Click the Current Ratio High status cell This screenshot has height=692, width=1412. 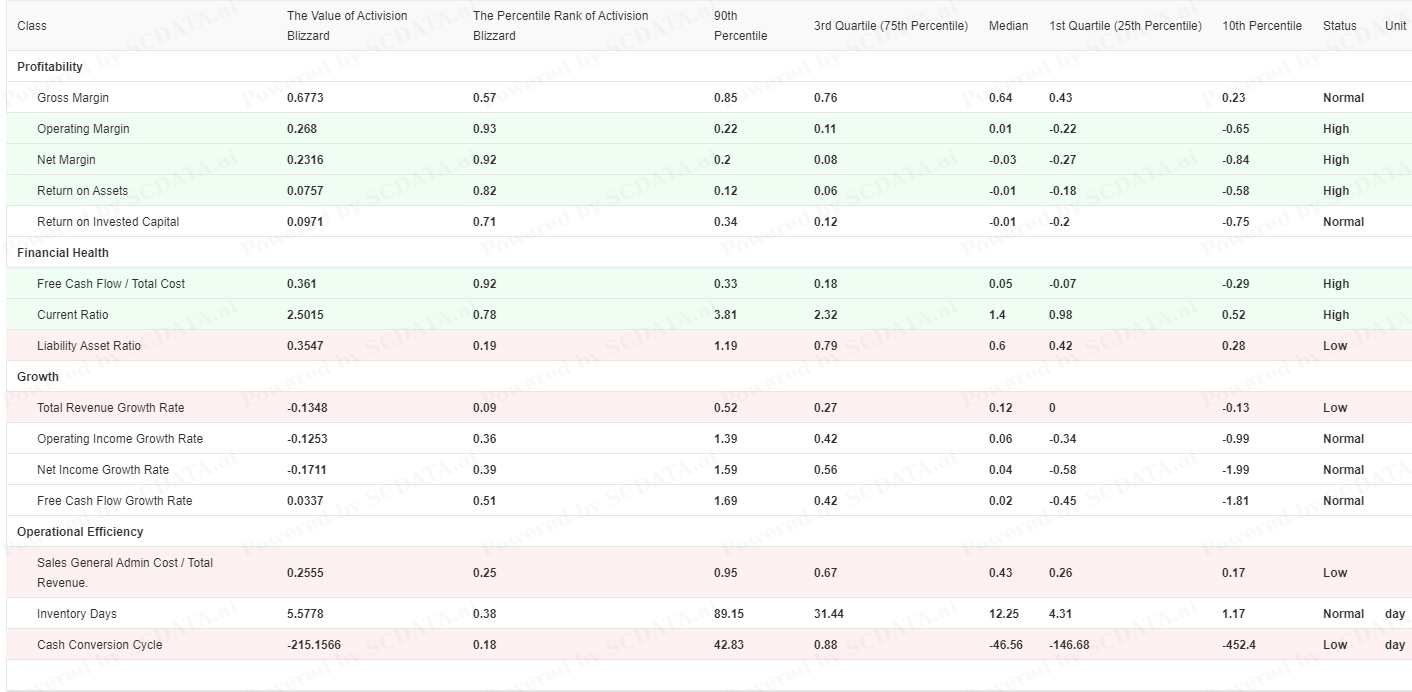pos(1335,315)
